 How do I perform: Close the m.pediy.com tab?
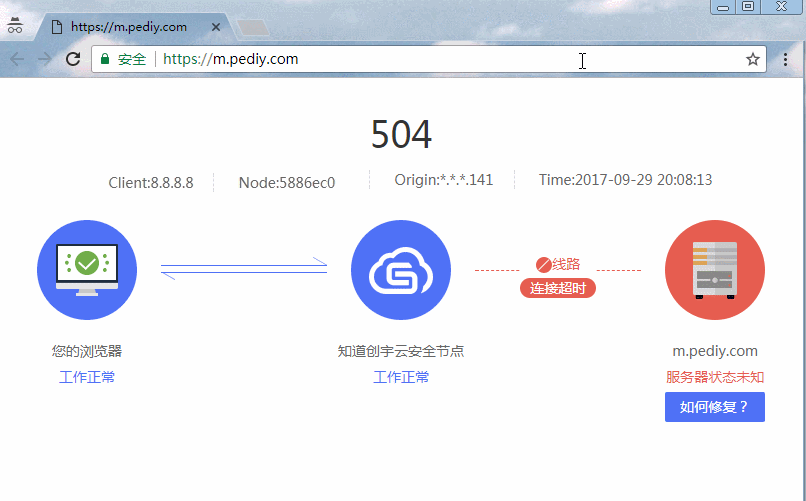coord(216,27)
